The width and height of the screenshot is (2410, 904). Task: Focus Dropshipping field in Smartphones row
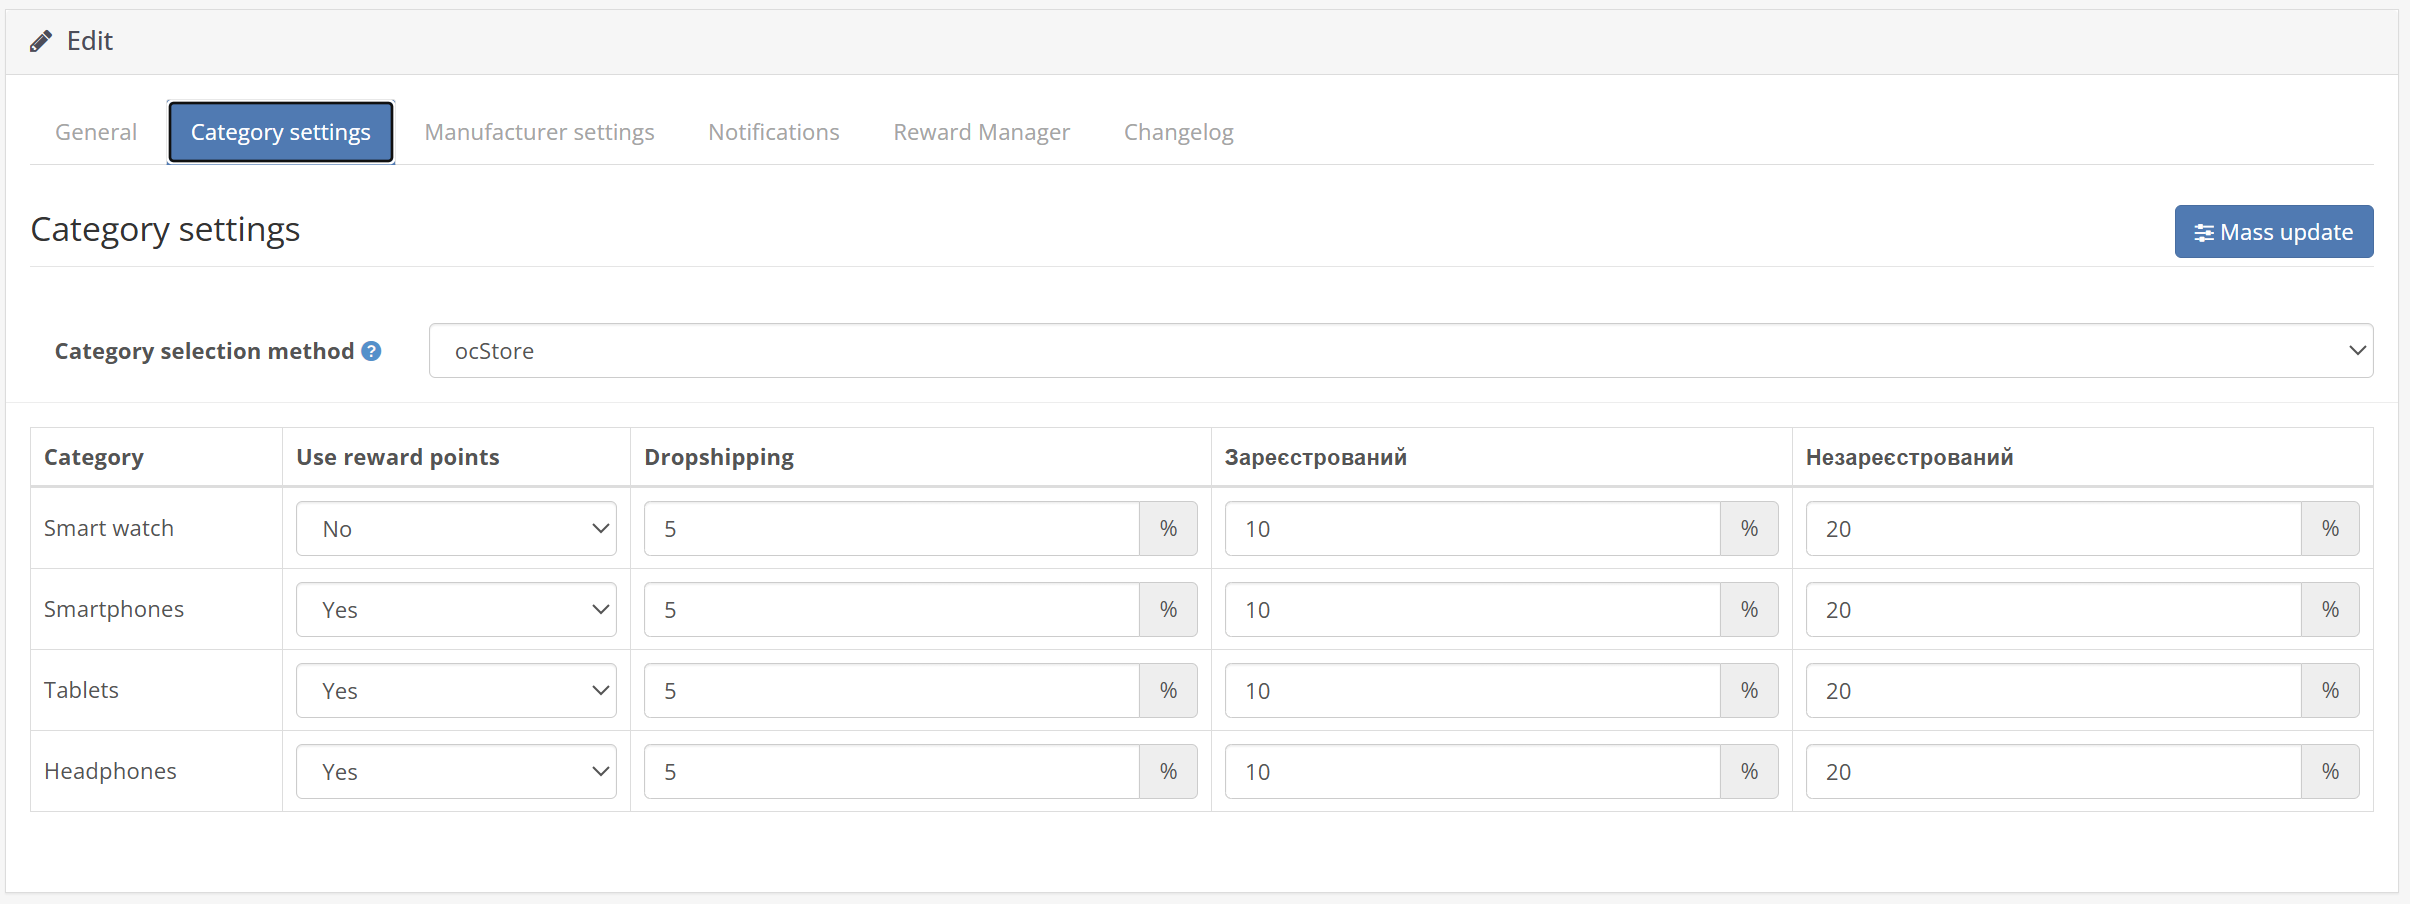892,610
